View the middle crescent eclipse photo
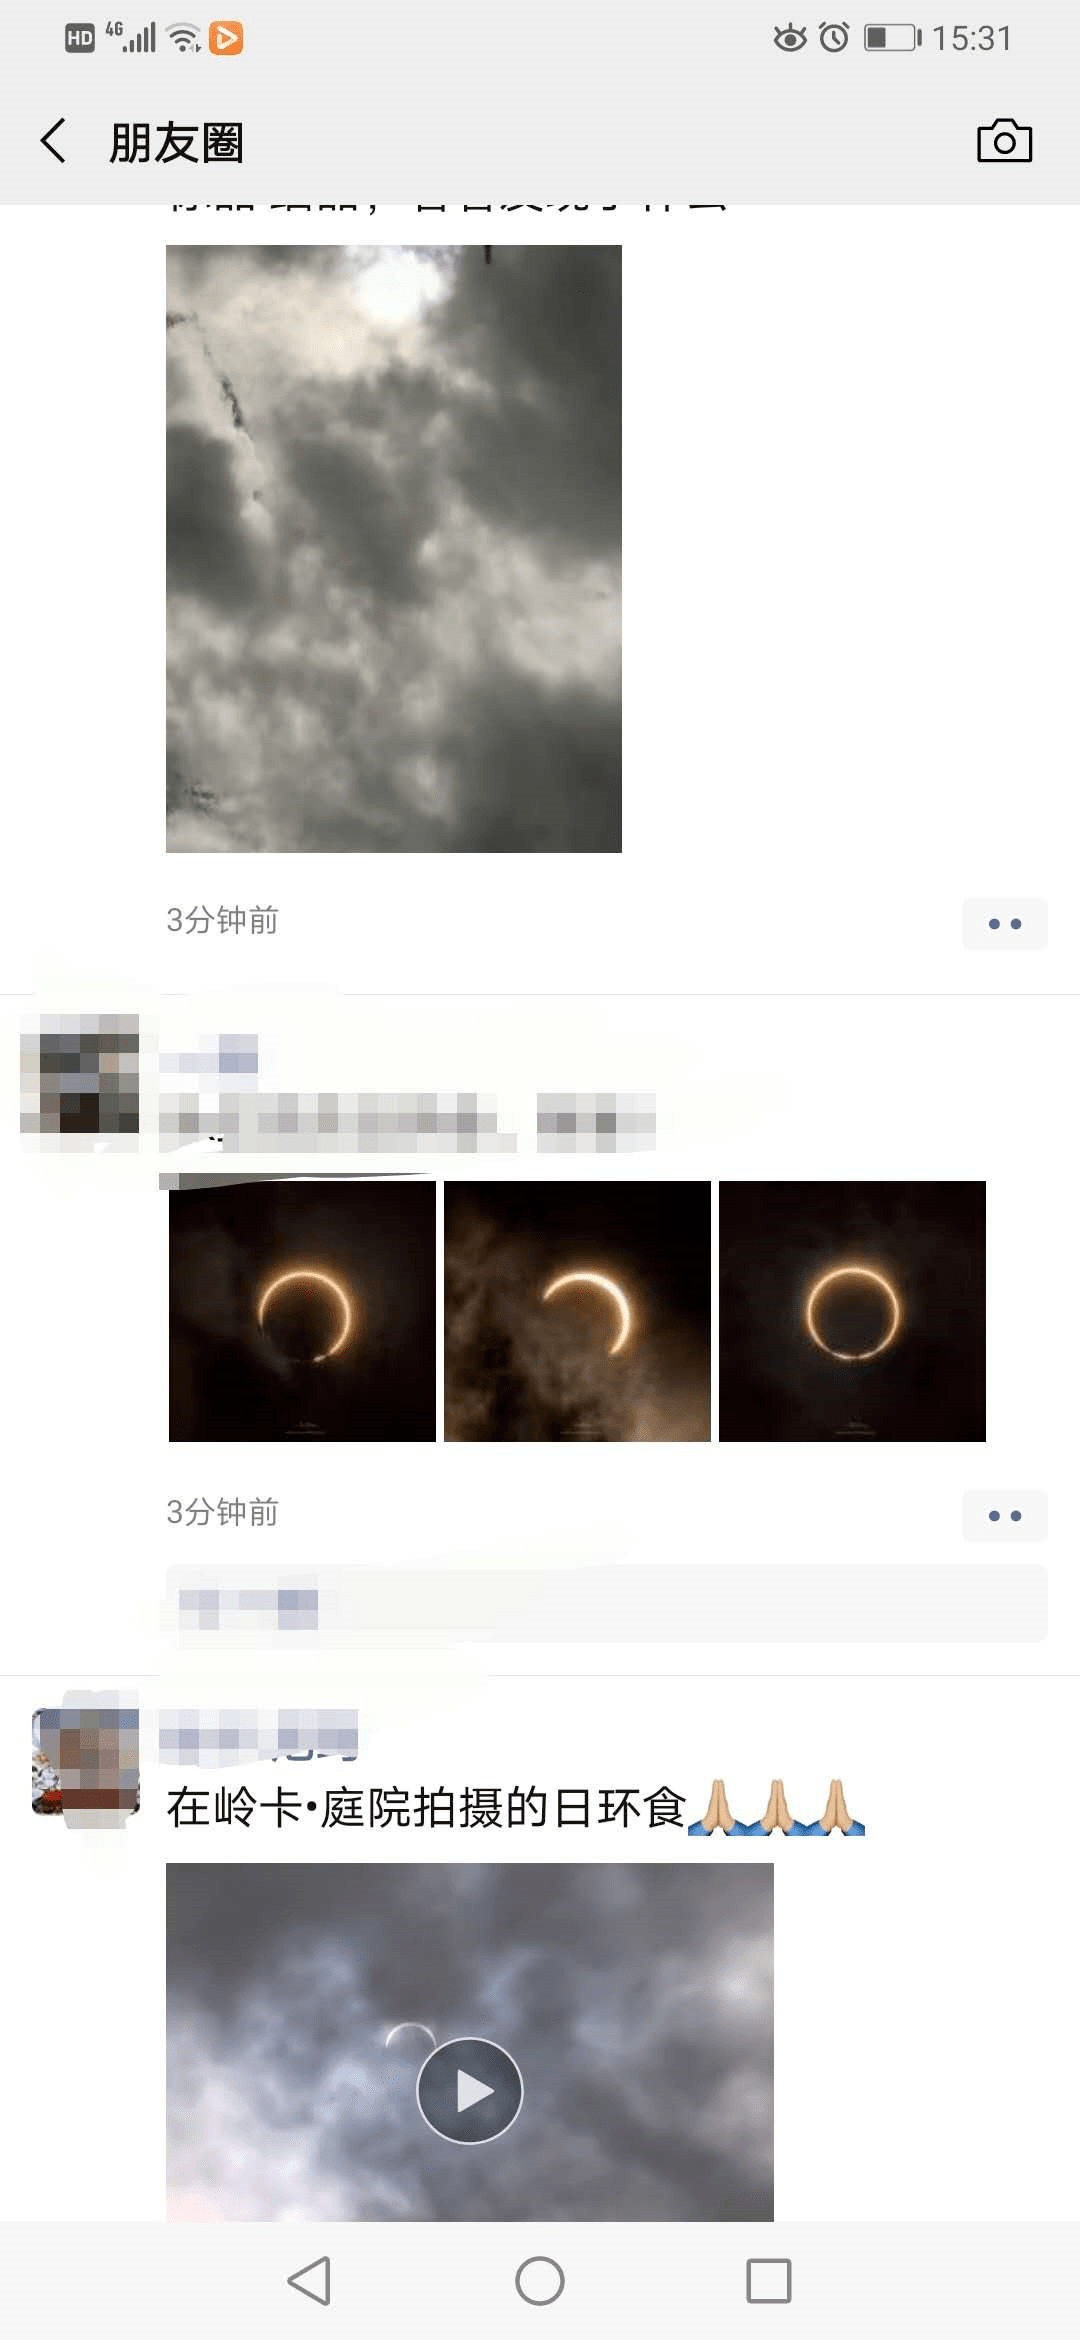 pyautogui.click(x=577, y=1311)
